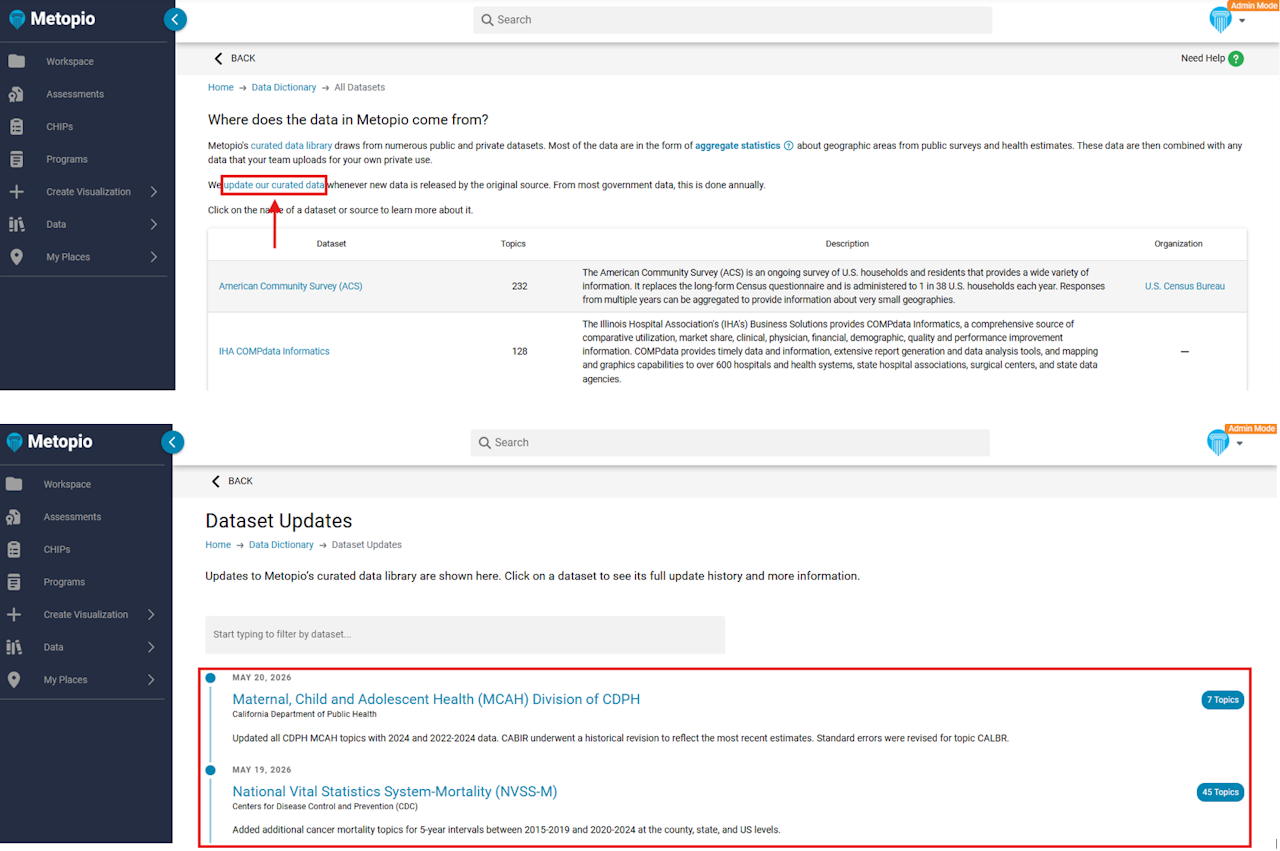Click the CHIPs clipboard icon on All Datasets page
Screen dimensions: 1280x851
tap(16, 127)
